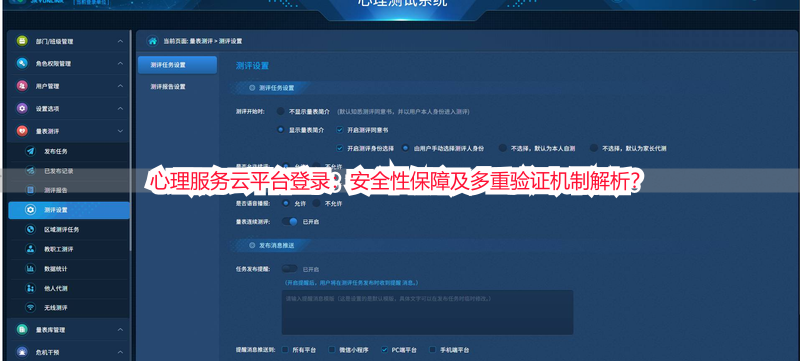Click the 危机干预 alarm icon

[x=21, y=352]
